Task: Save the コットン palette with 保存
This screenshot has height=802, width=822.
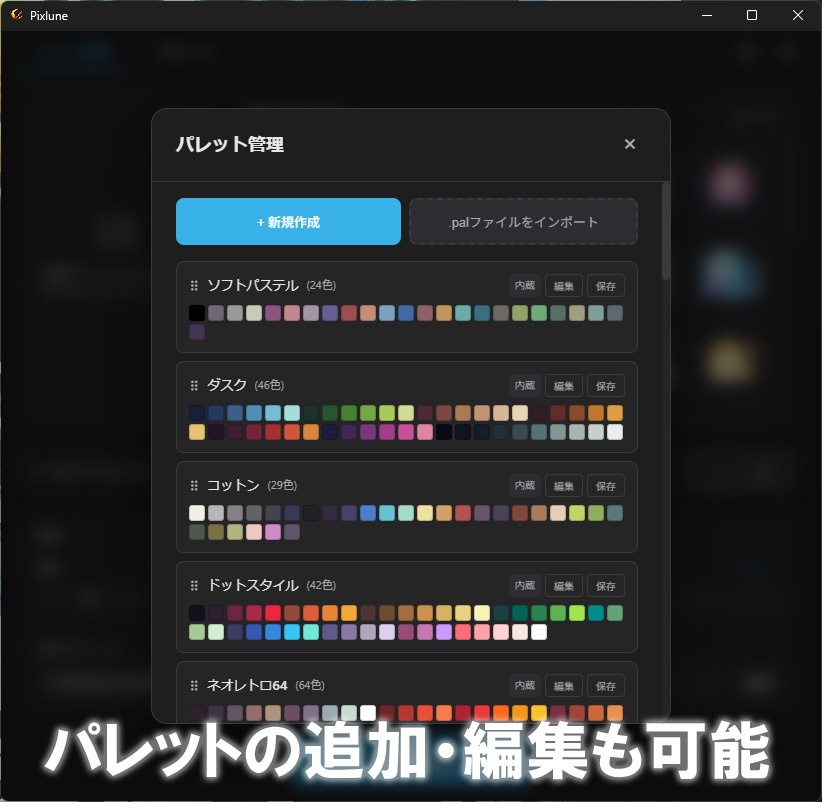Action: coord(605,485)
